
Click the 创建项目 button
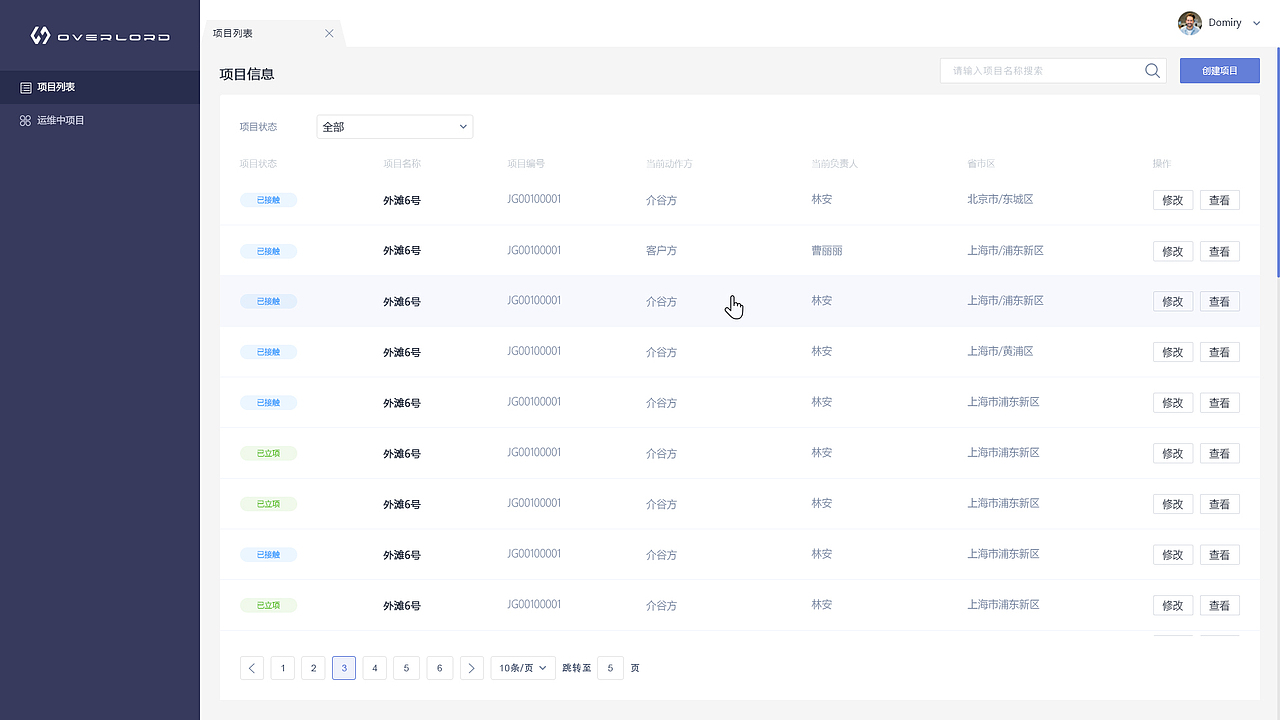click(1219, 70)
